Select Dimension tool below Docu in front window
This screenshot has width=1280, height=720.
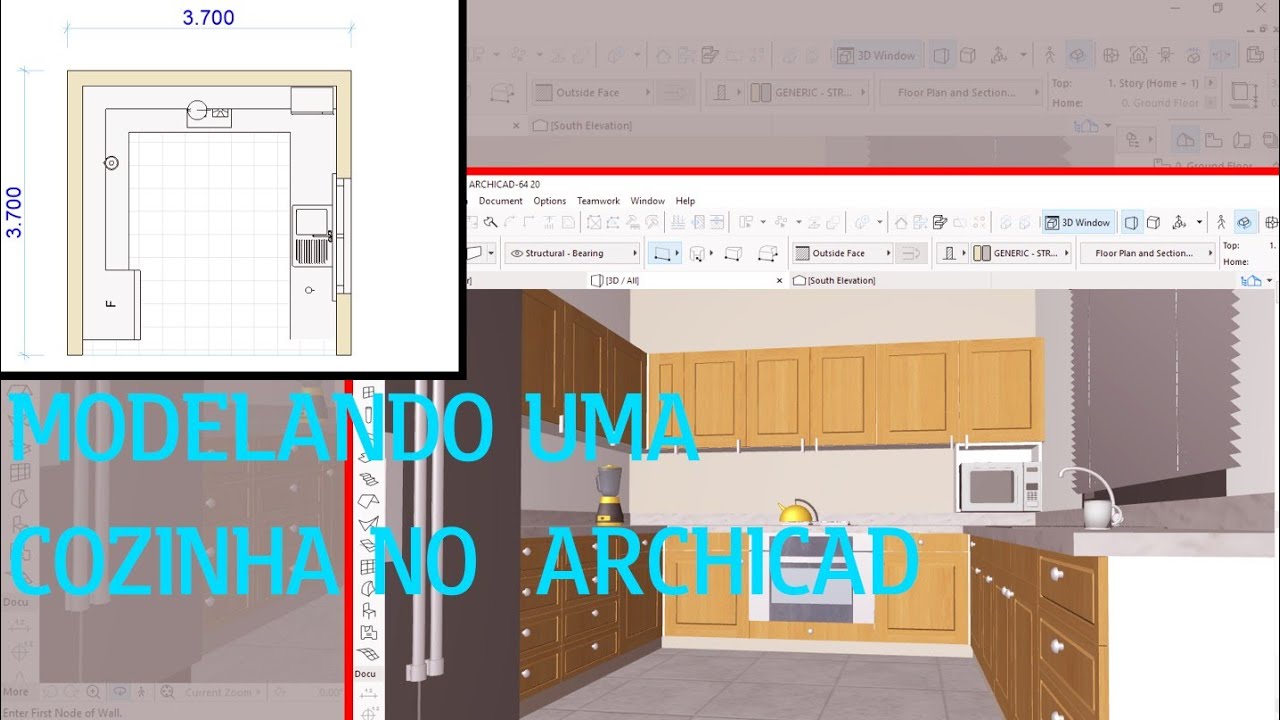pyautogui.click(x=369, y=692)
